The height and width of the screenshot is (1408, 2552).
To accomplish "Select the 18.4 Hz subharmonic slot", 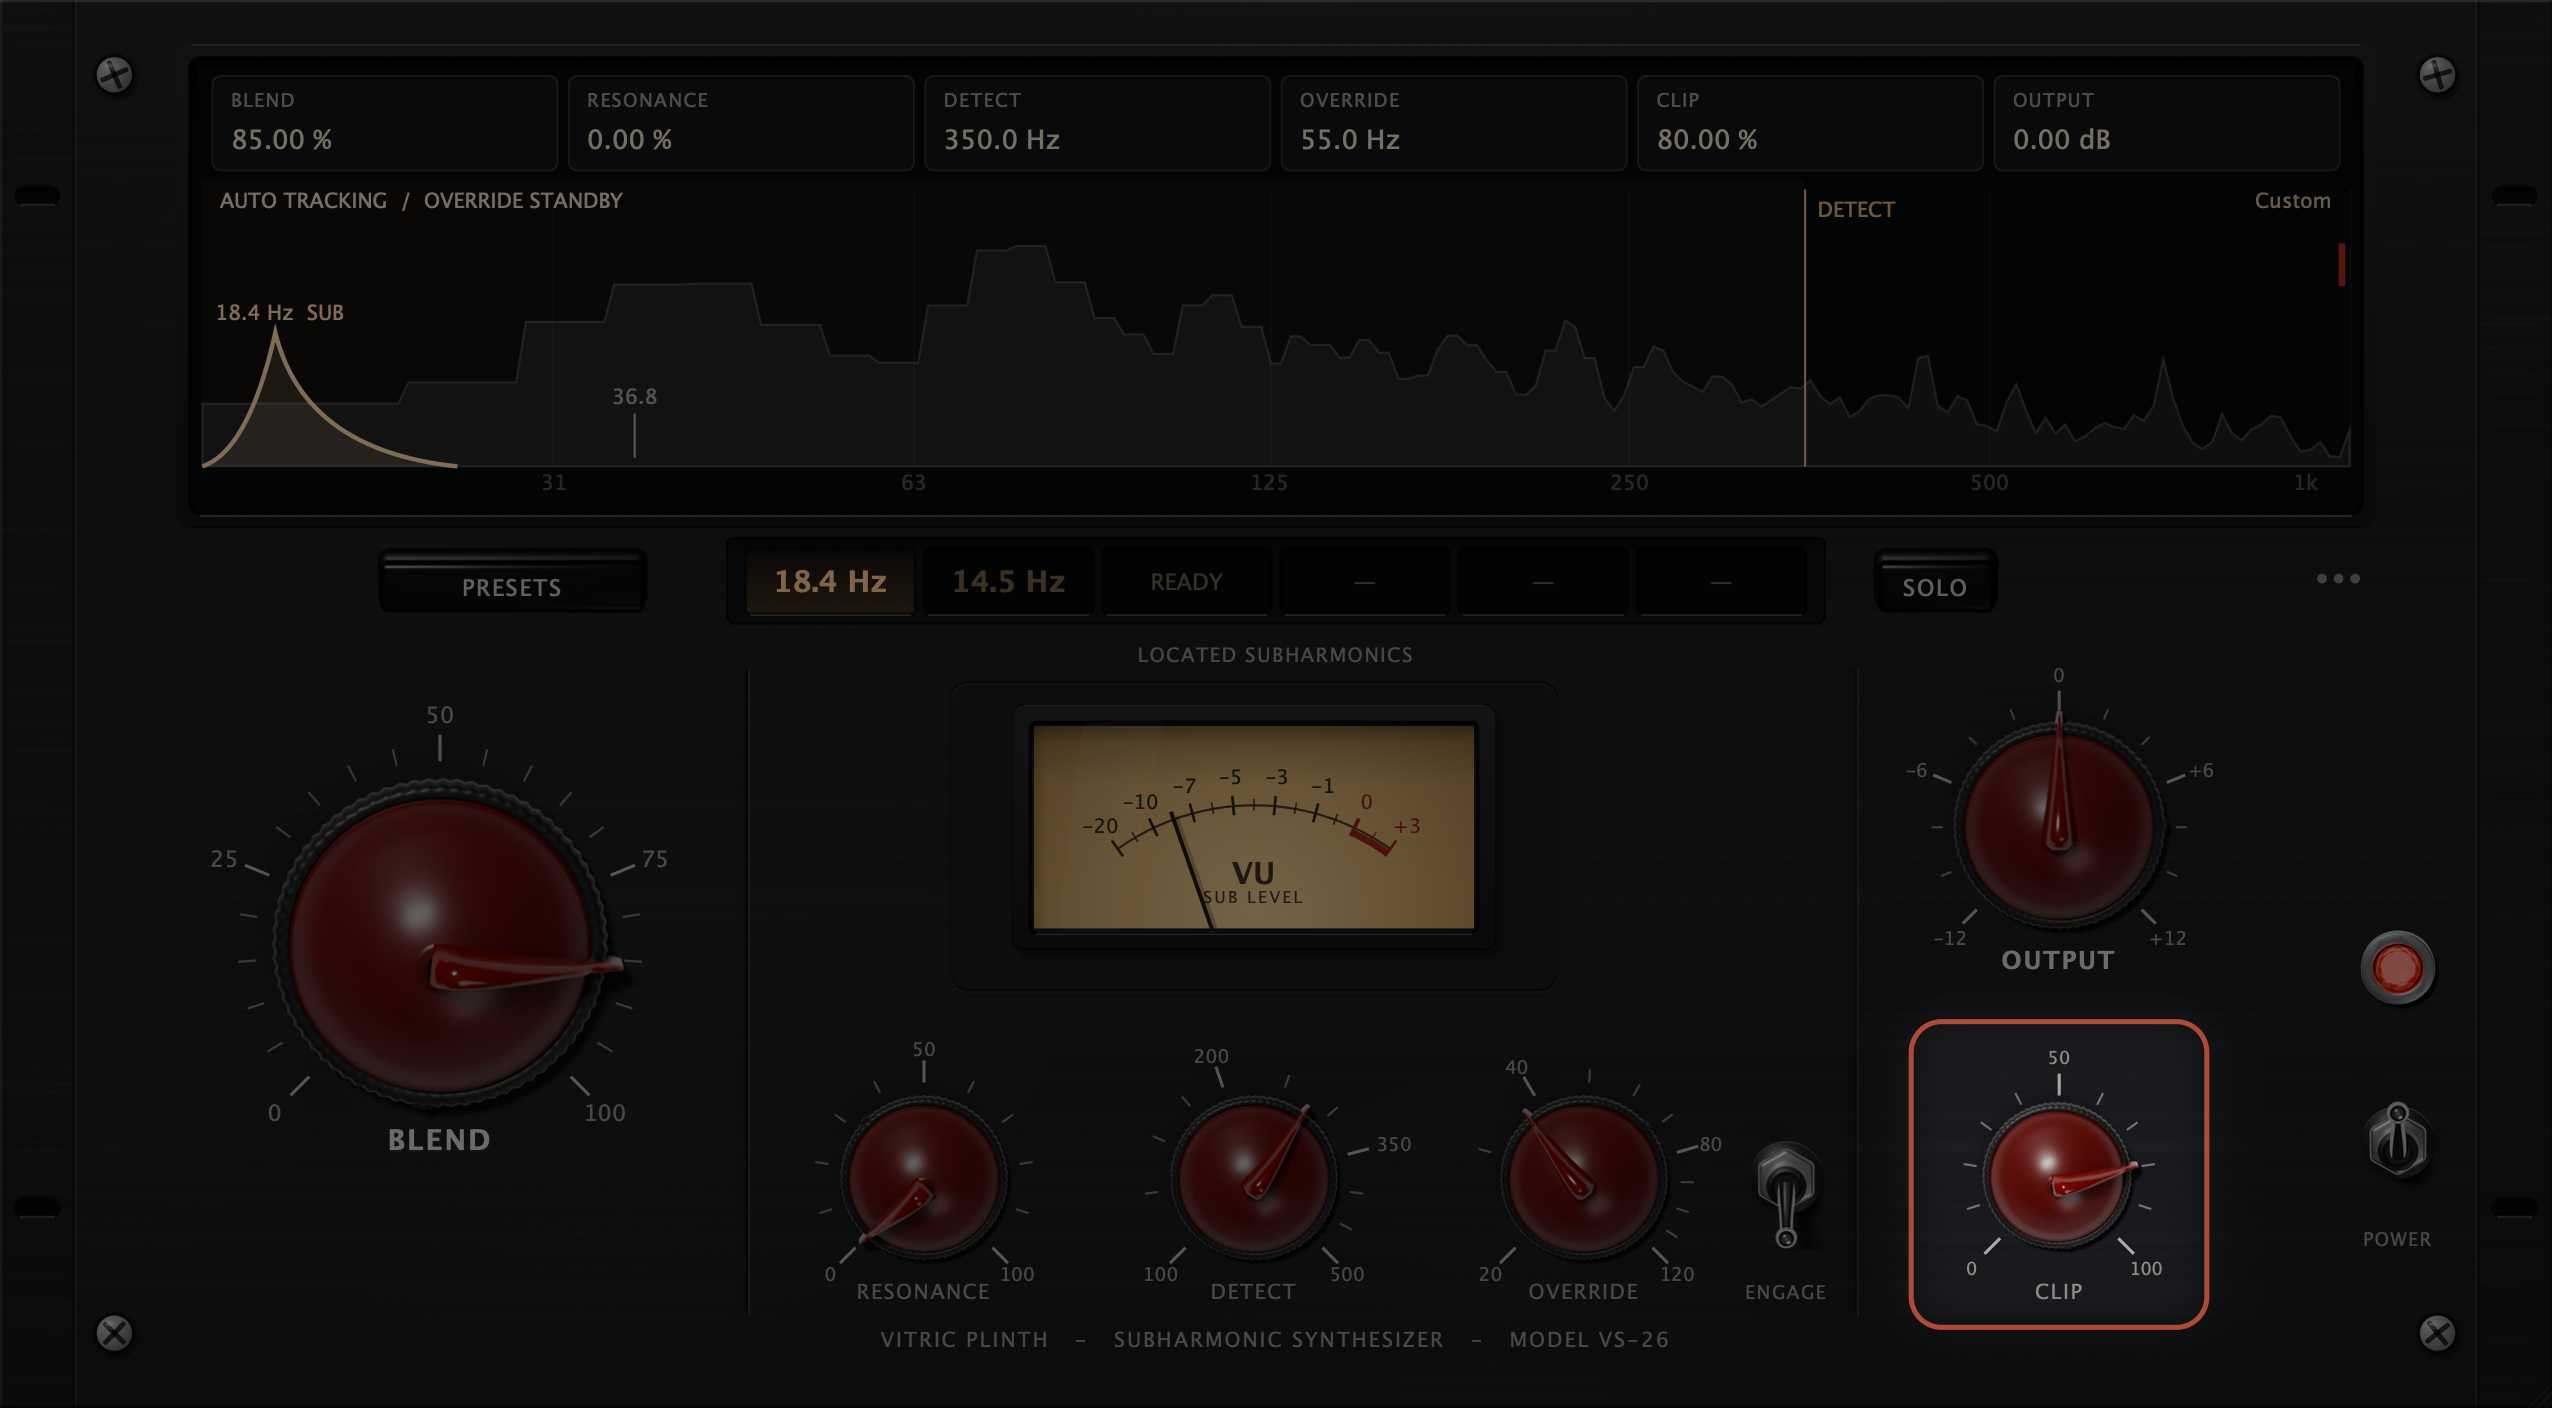I will [830, 581].
